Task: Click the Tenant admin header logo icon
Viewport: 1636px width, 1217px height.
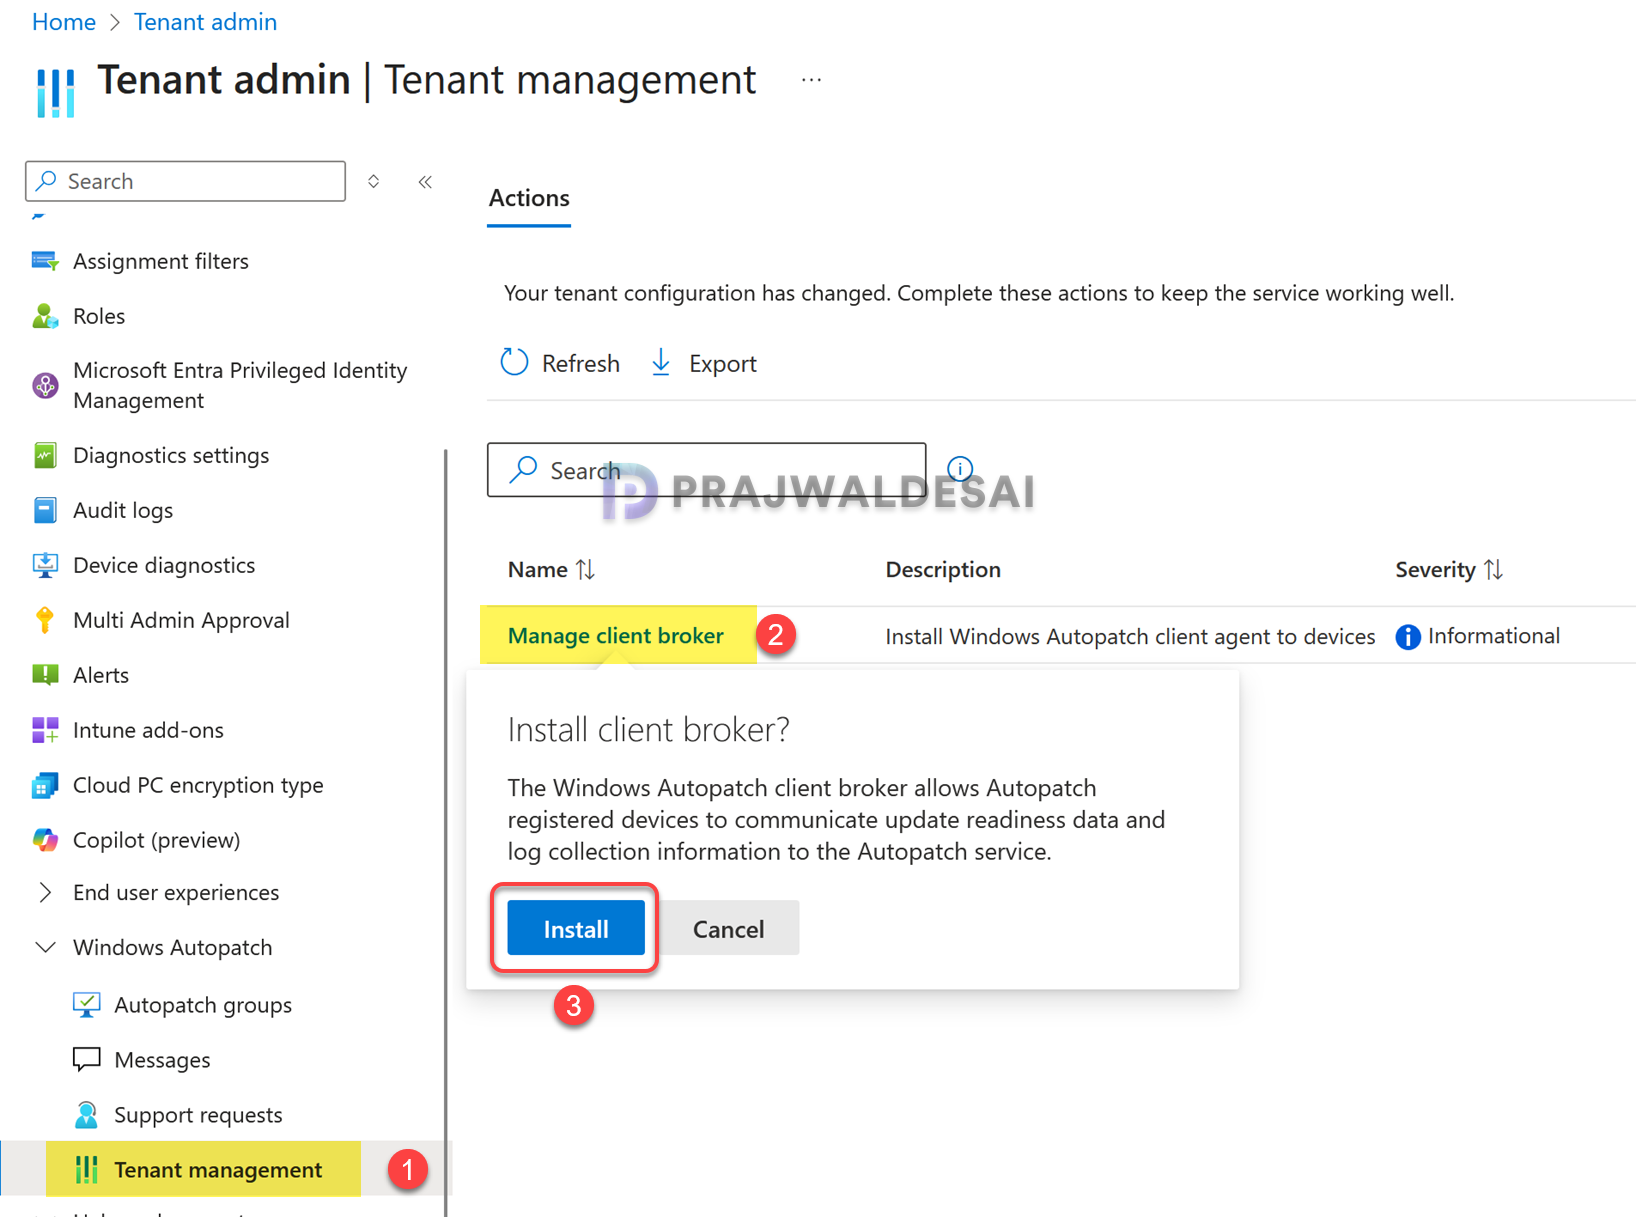Action: point(56,92)
